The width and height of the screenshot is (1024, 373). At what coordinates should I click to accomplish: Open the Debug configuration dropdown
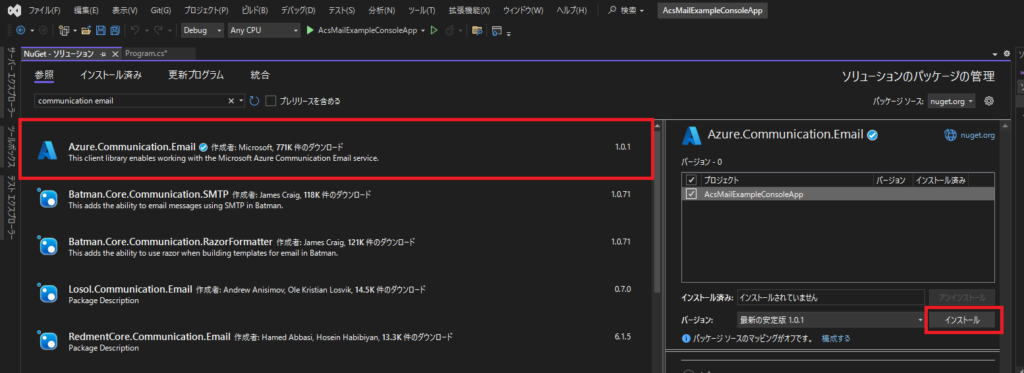(202, 31)
